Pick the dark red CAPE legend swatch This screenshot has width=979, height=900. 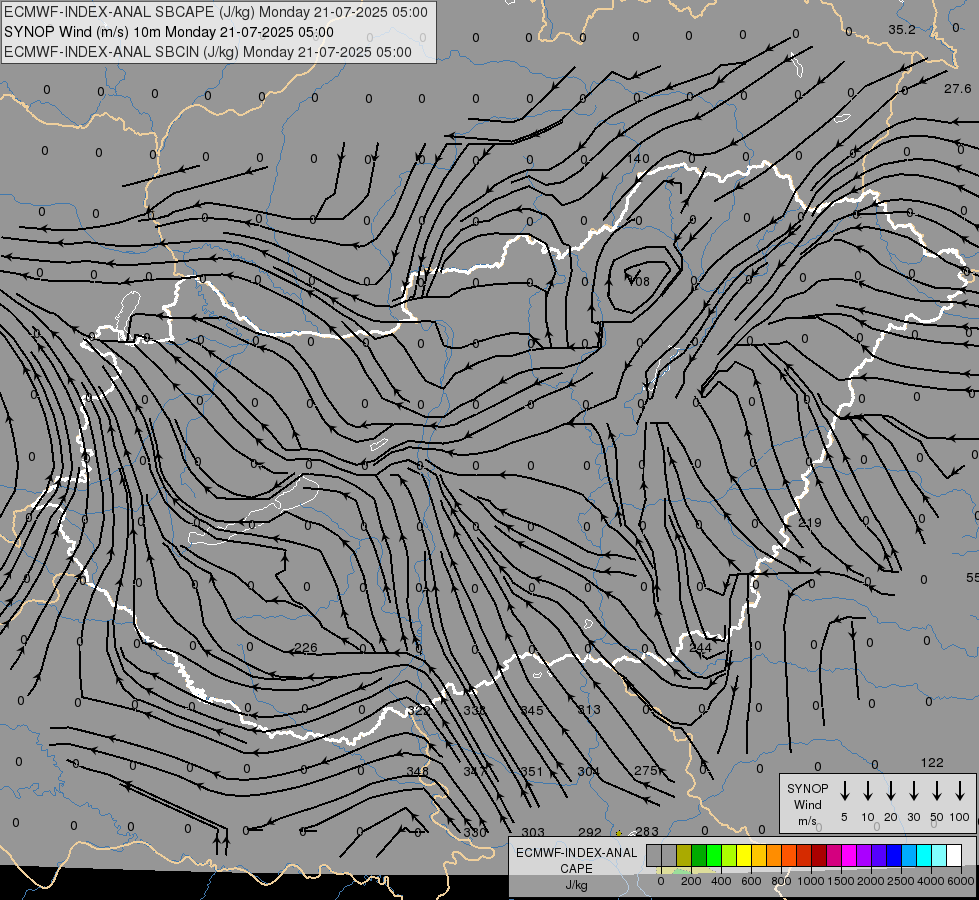coord(819,855)
